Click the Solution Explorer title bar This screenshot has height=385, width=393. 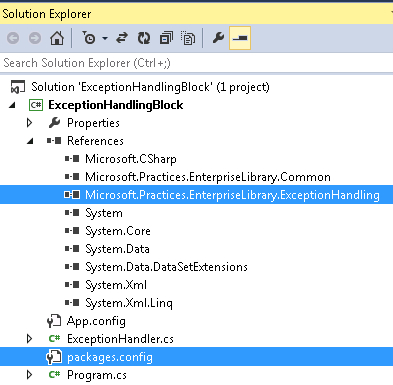tap(196, 14)
